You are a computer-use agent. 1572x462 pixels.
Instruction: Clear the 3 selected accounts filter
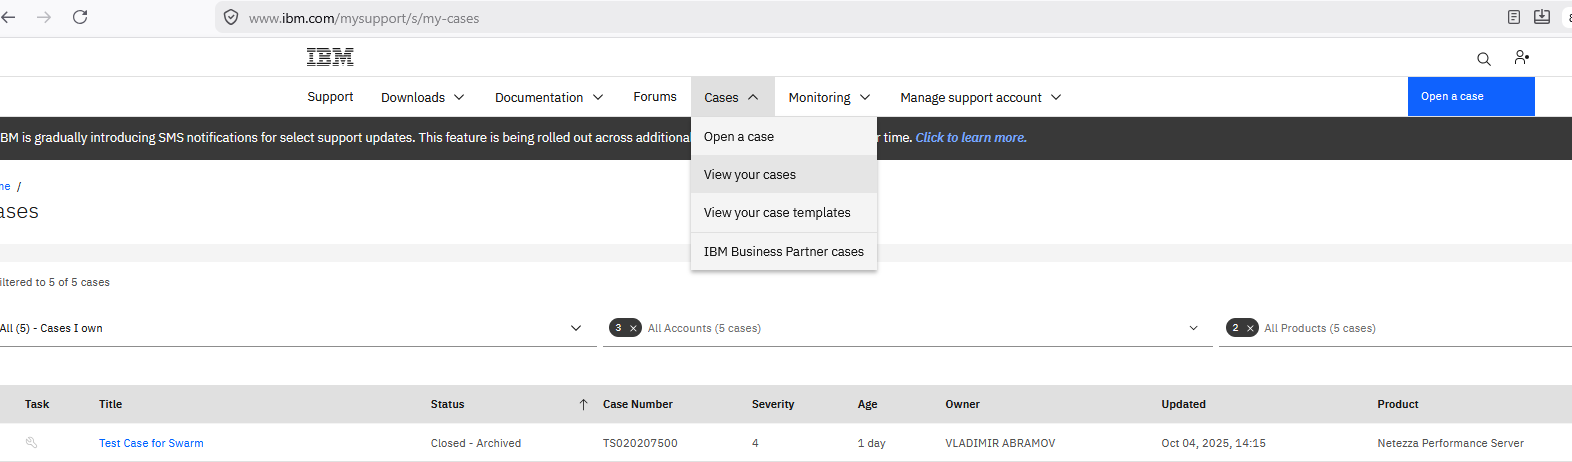pos(633,328)
